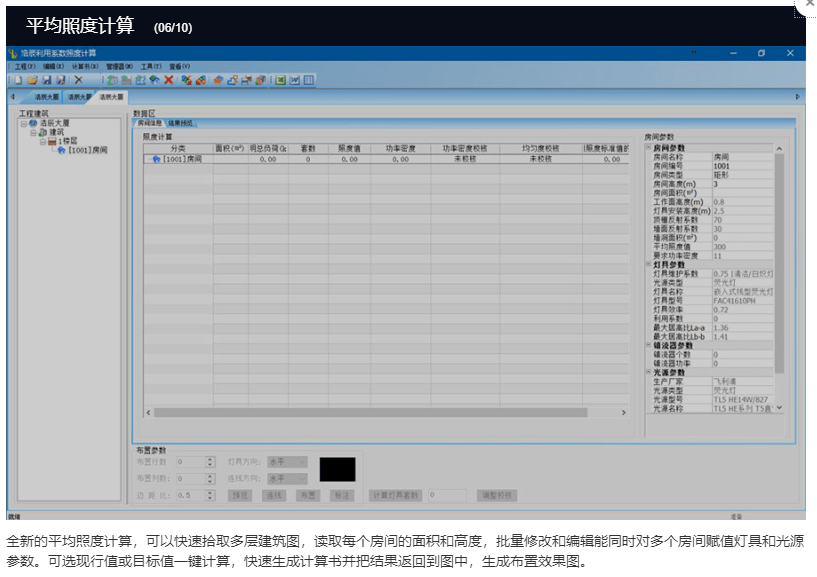
Task: Collapse the 镇流器参数 property group
Action: [x=649, y=346]
